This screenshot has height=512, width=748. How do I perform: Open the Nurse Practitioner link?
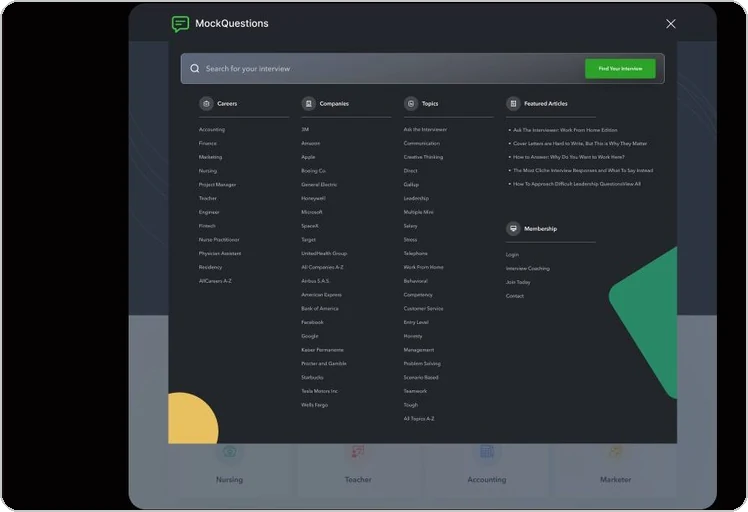pos(219,240)
